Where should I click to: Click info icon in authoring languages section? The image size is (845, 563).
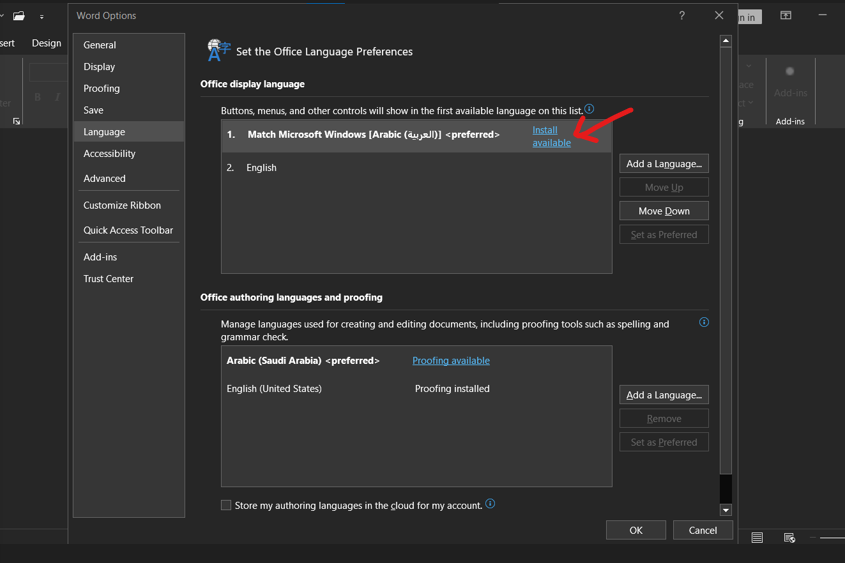pyautogui.click(x=704, y=322)
